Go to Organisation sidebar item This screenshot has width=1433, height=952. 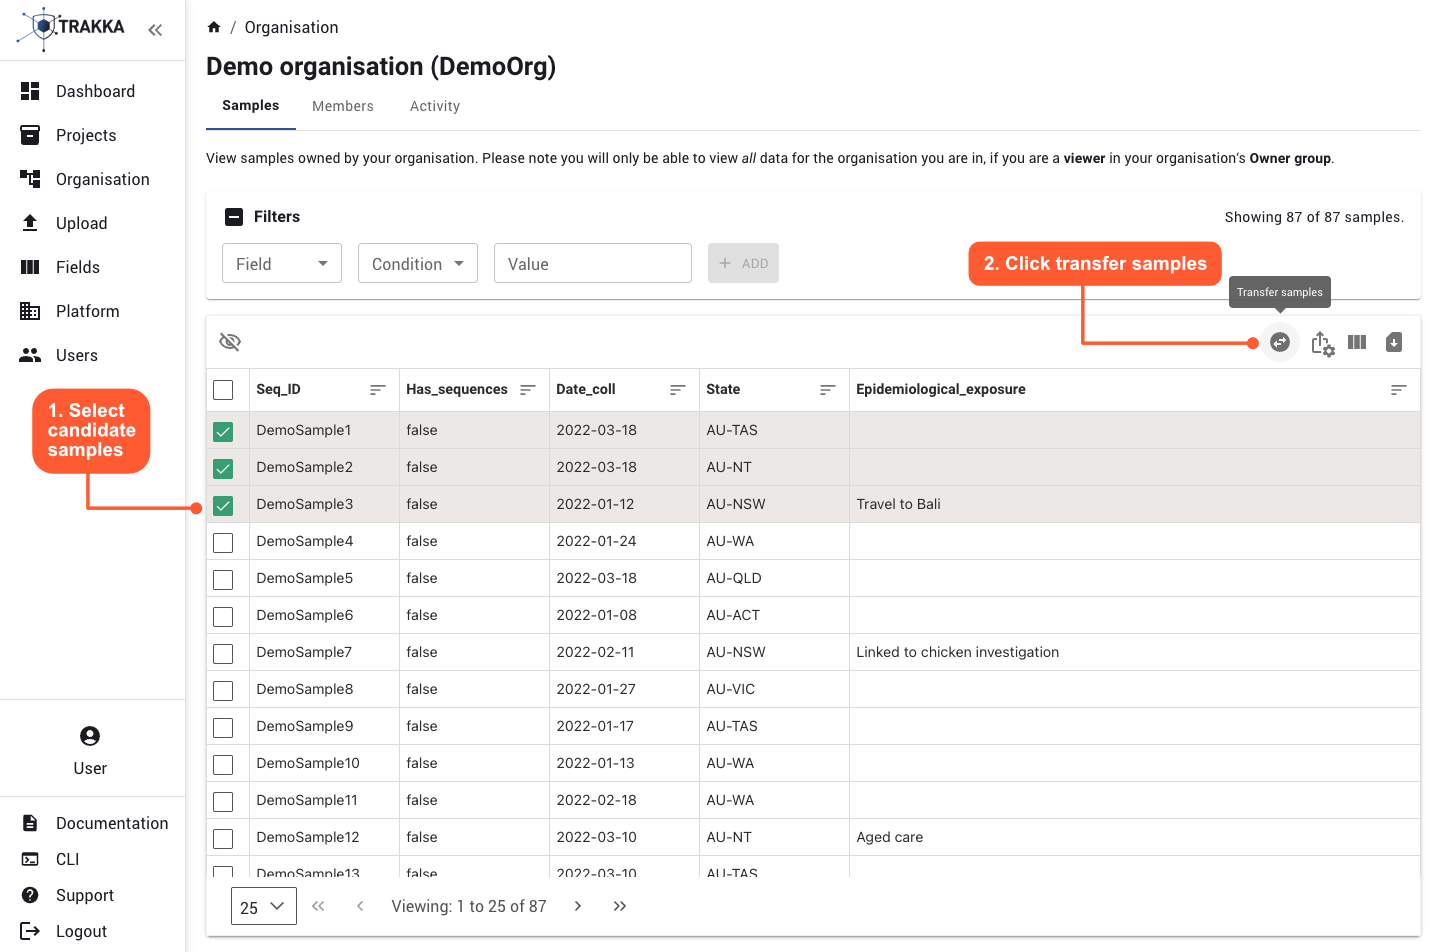pos(92,179)
